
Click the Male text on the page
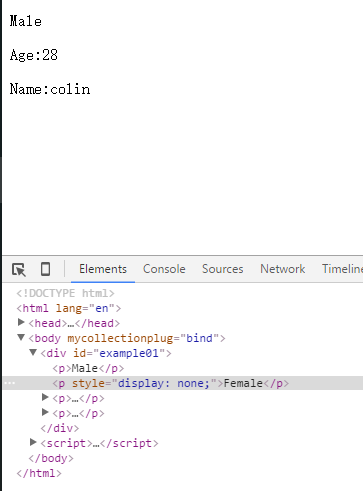pos(26,21)
